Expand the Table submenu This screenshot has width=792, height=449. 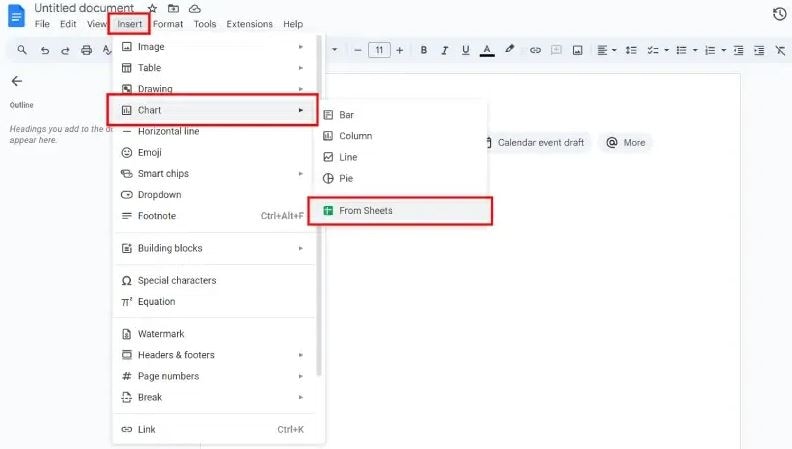click(214, 68)
